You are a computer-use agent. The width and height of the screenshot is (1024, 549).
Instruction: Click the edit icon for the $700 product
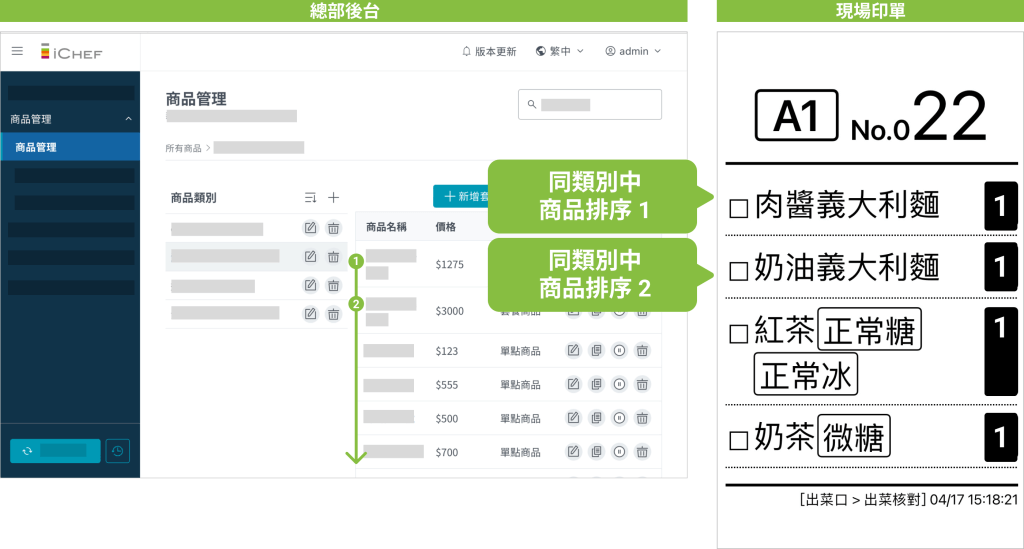(573, 452)
